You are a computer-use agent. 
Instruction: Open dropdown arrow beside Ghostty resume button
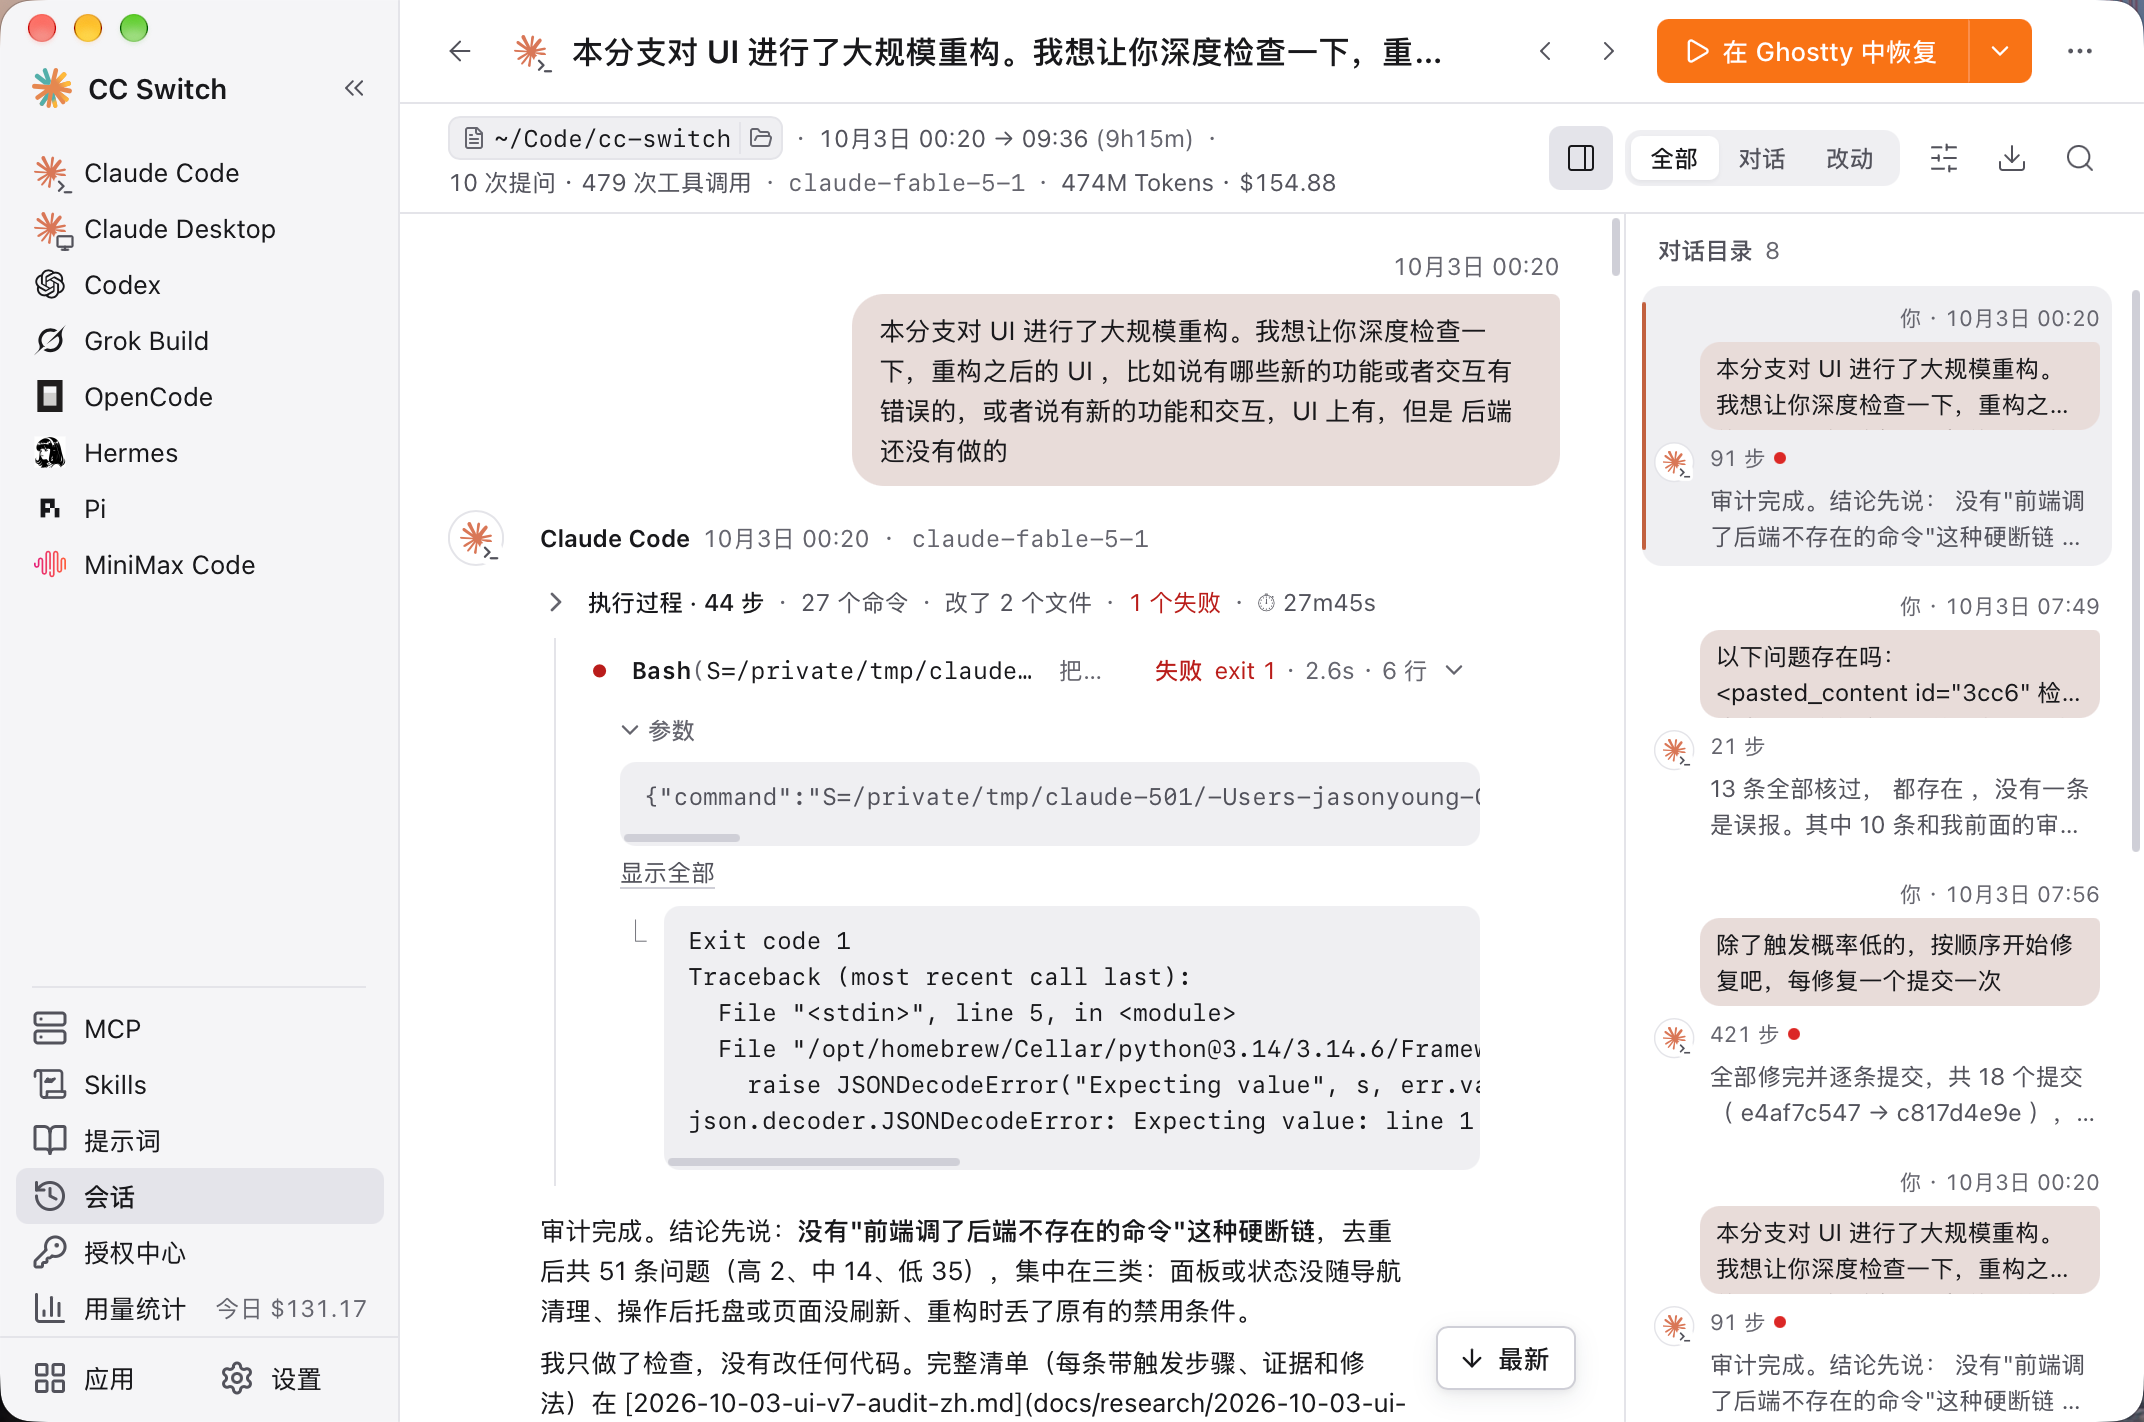[2000, 51]
